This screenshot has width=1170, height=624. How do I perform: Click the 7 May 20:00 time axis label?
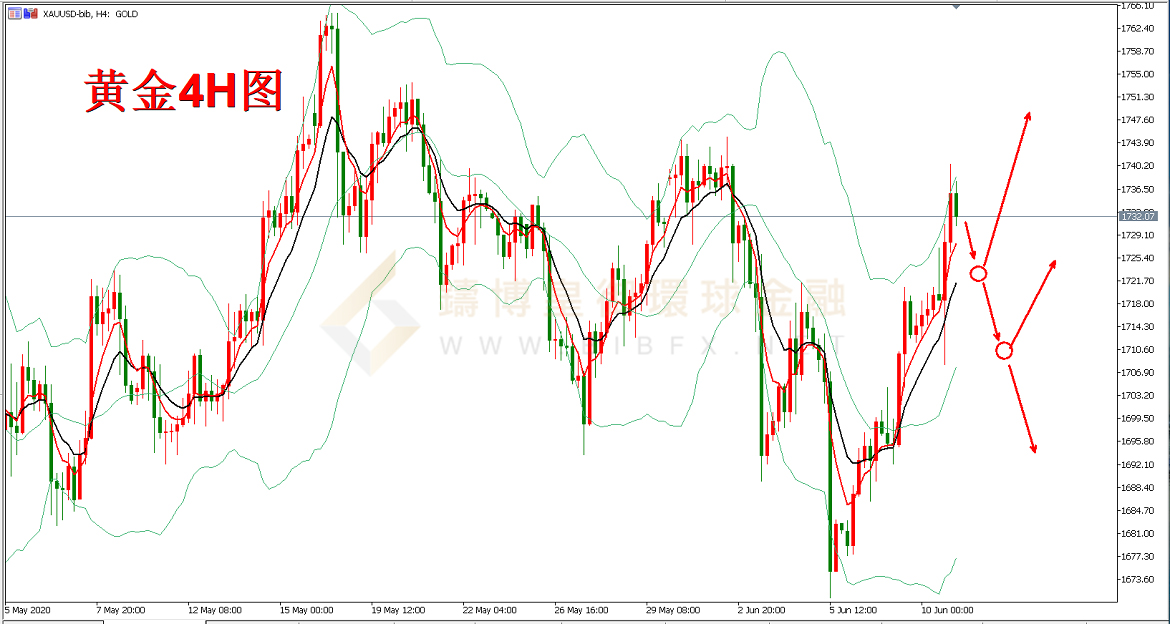(122, 609)
